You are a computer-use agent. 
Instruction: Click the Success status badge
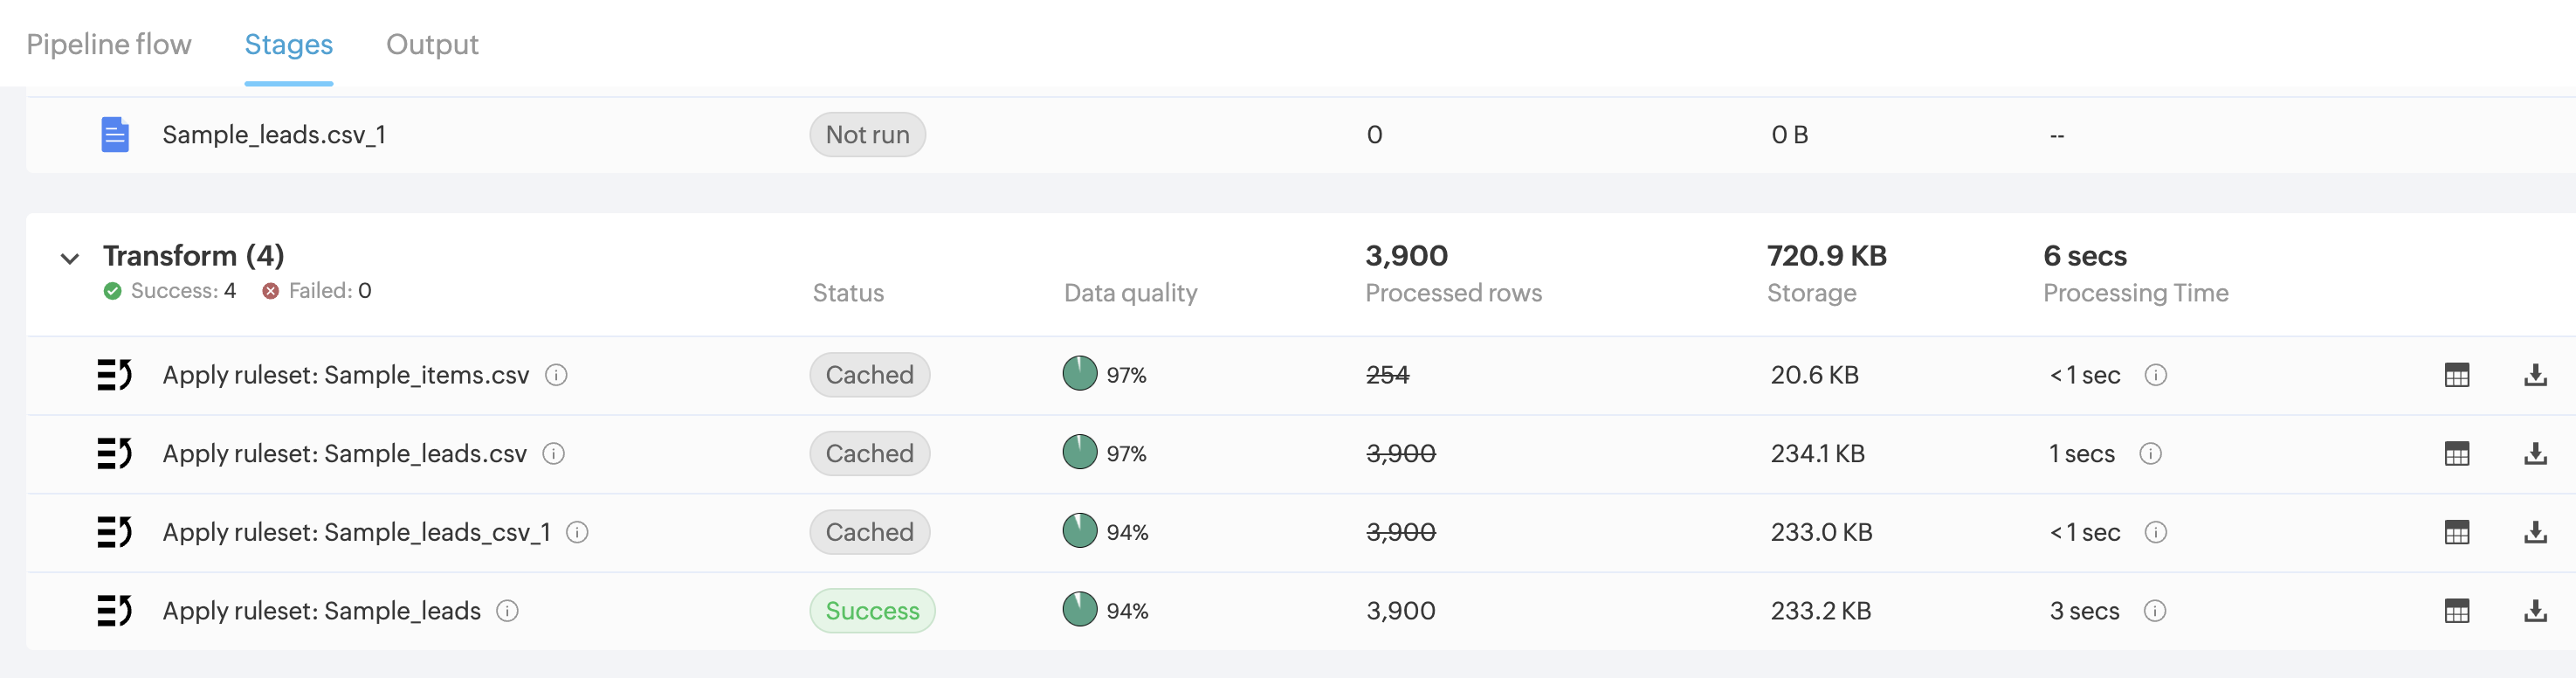pos(872,611)
